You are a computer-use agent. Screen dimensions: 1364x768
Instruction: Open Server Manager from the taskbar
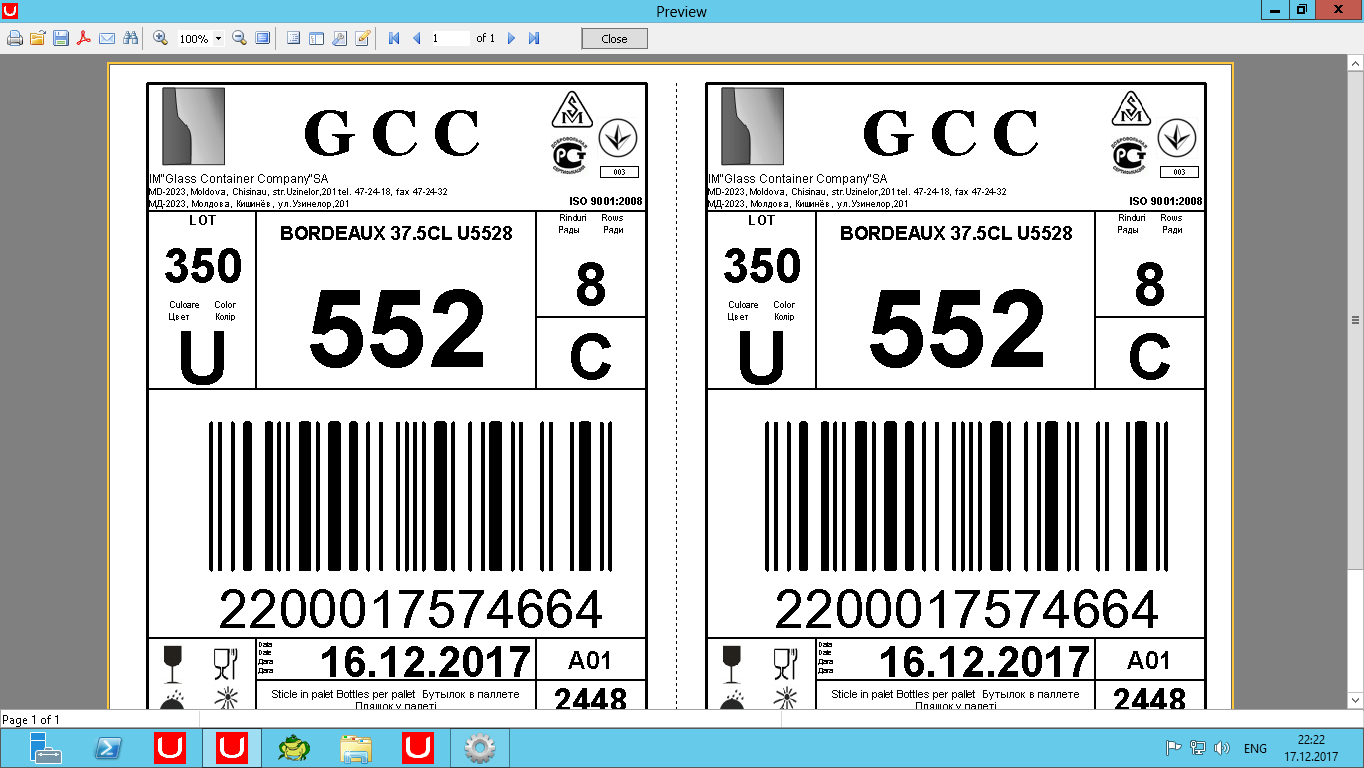coord(45,748)
